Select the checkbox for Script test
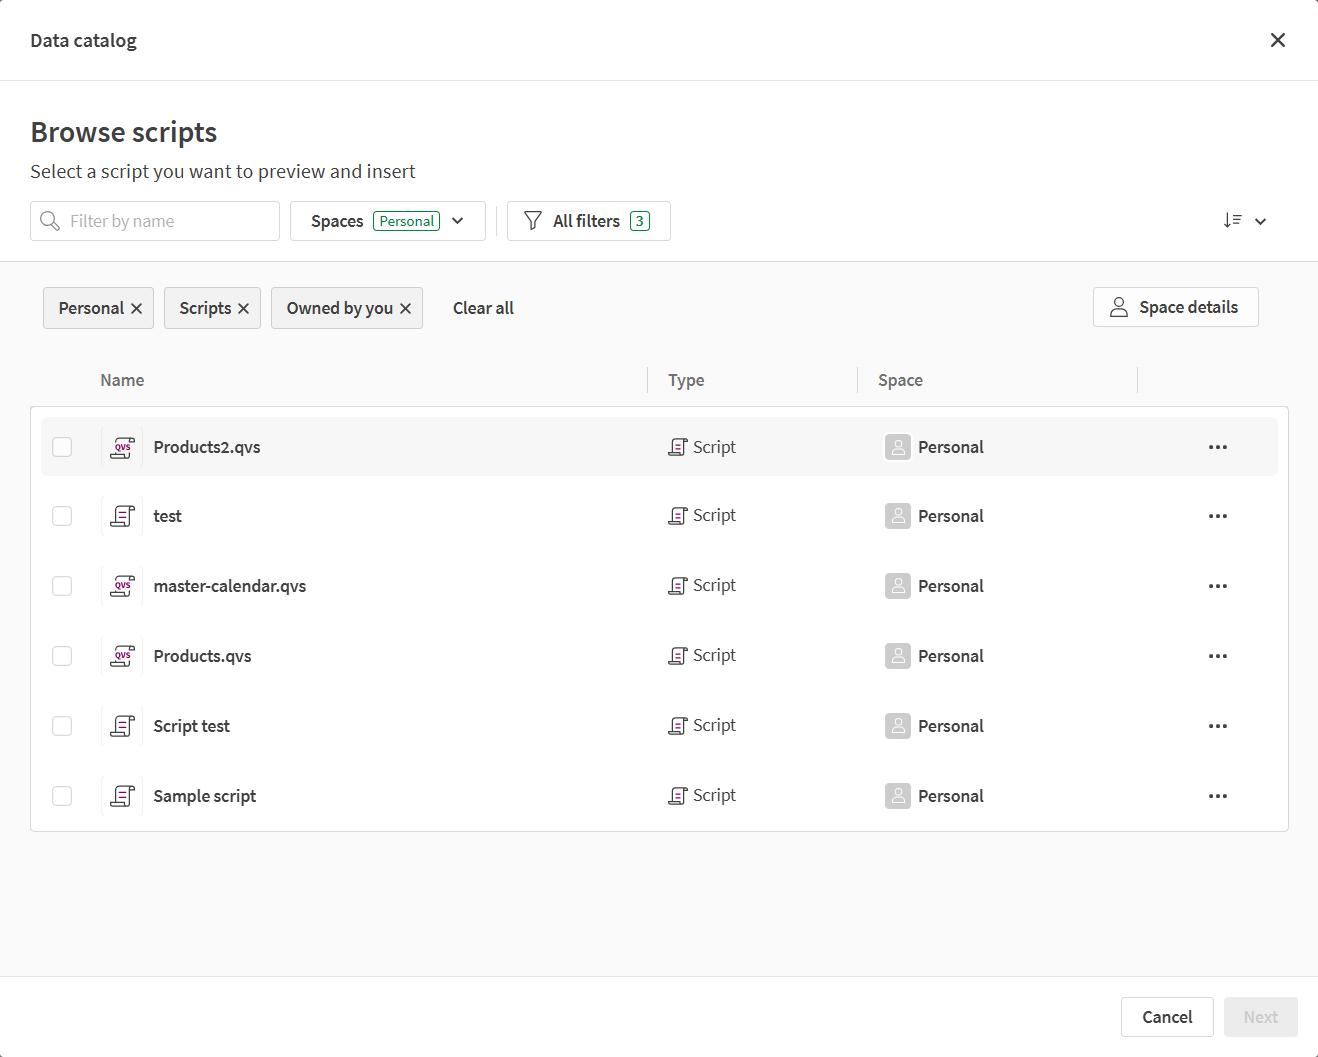The width and height of the screenshot is (1318, 1057). [61, 726]
